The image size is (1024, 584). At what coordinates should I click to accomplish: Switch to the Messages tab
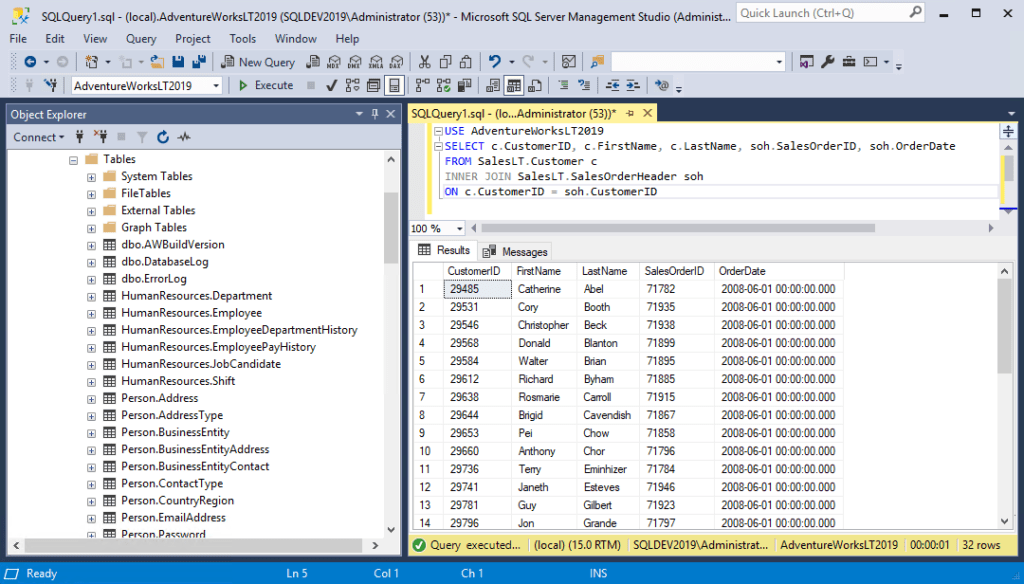click(x=516, y=251)
